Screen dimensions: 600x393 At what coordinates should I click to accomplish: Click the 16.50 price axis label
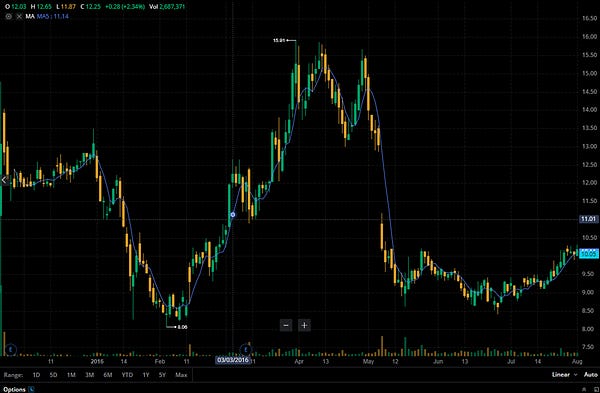[589, 18]
